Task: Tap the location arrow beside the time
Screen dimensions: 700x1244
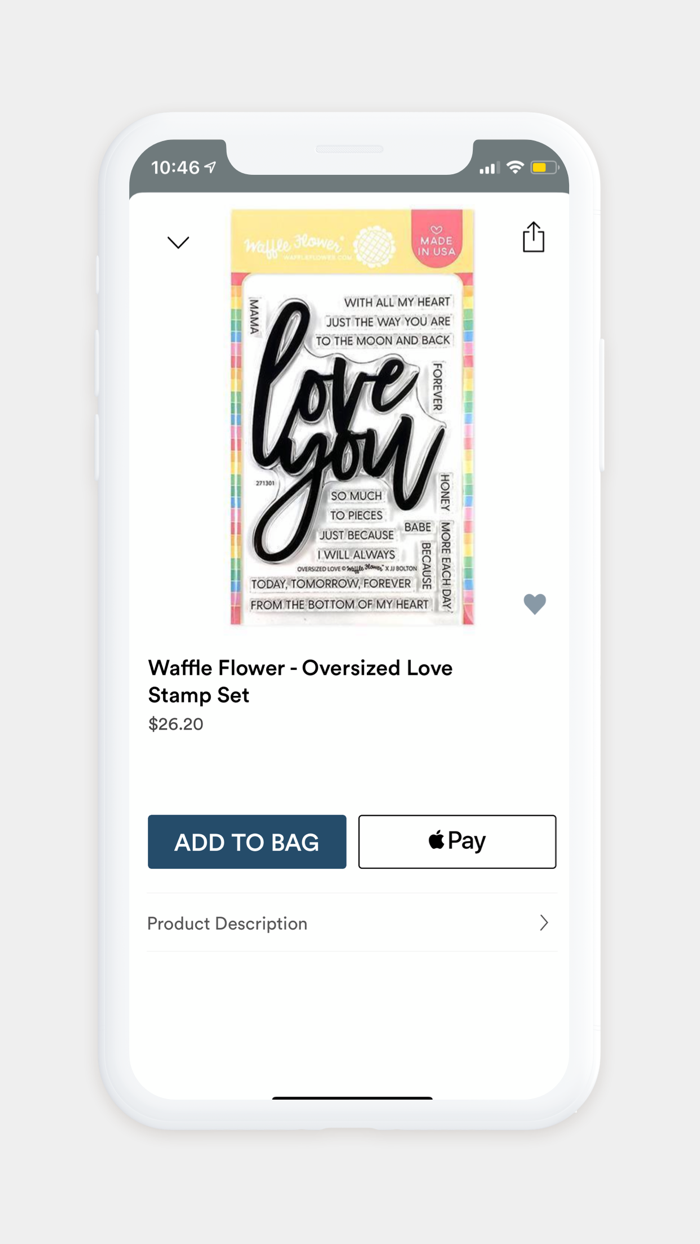Action: pos(211,167)
